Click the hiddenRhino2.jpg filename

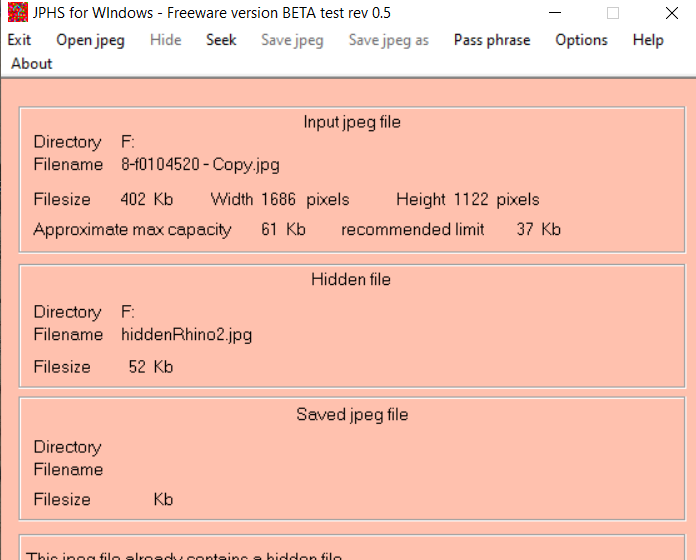186,335
